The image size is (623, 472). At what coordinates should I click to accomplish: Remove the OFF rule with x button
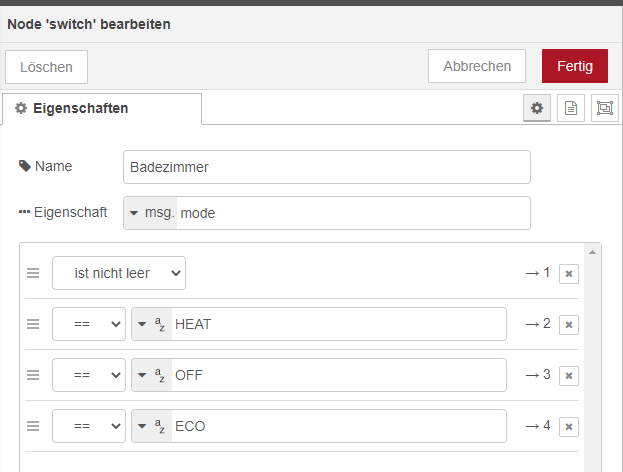[569, 375]
